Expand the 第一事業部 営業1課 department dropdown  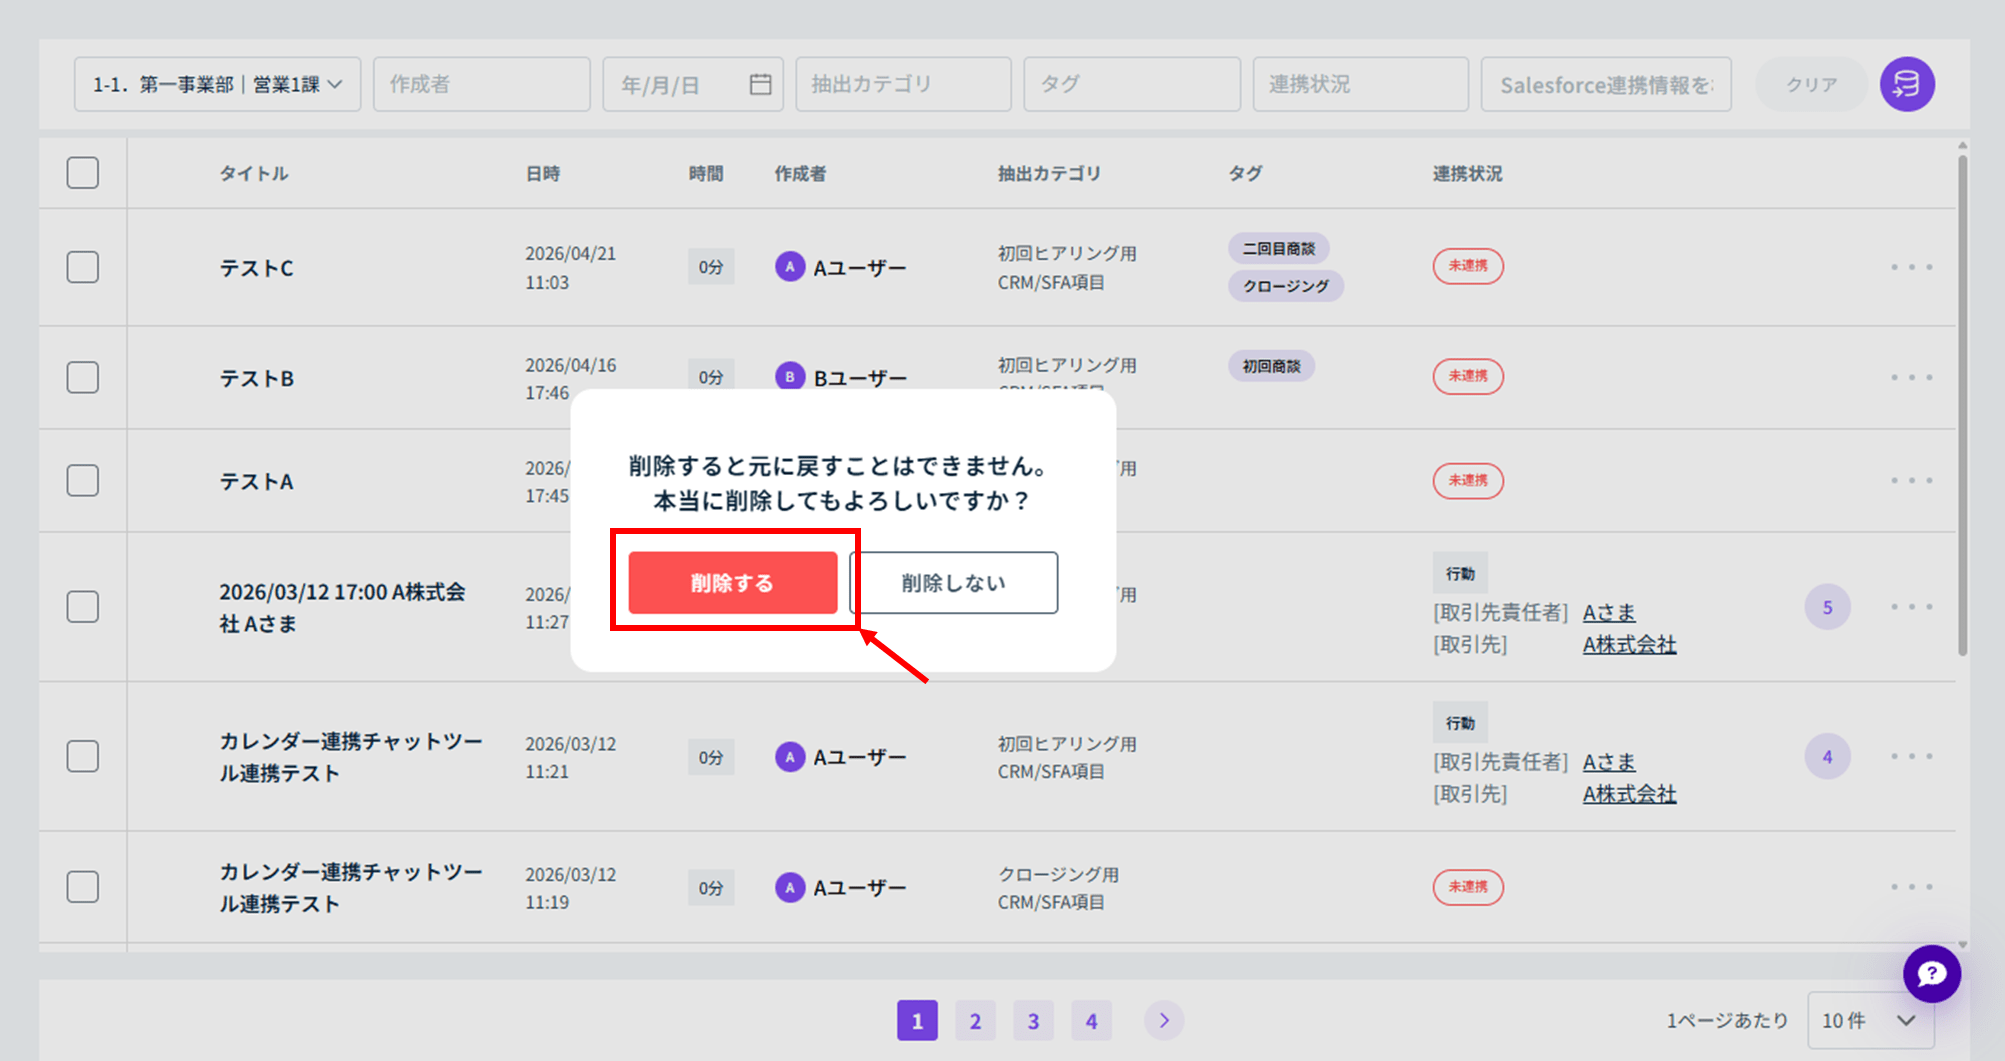[x=217, y=84]
